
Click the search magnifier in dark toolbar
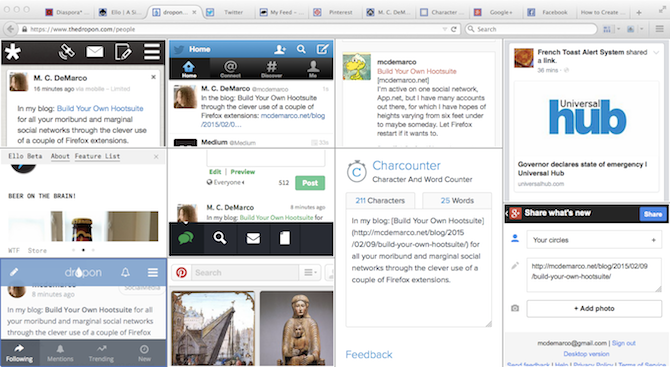pos(220,238)
